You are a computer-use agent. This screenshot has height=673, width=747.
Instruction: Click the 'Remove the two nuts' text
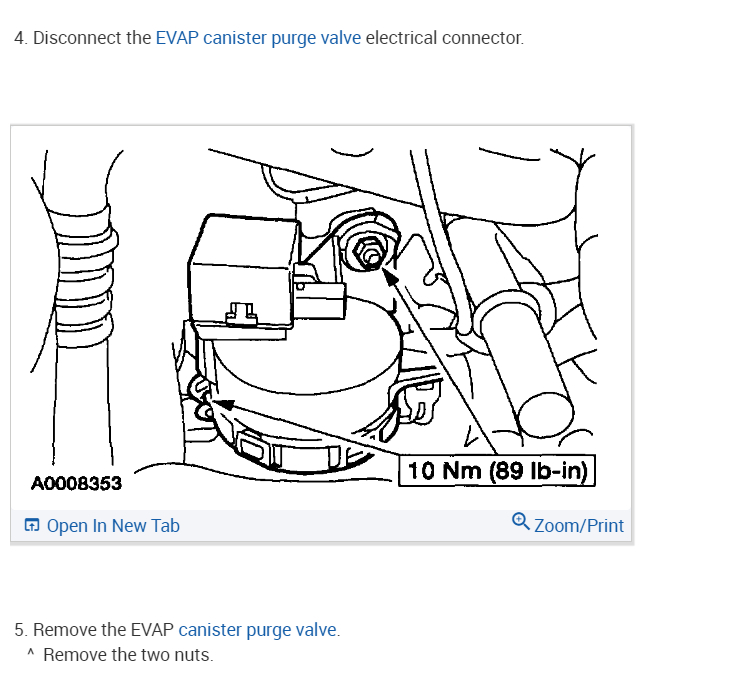(x=128, y=655)
